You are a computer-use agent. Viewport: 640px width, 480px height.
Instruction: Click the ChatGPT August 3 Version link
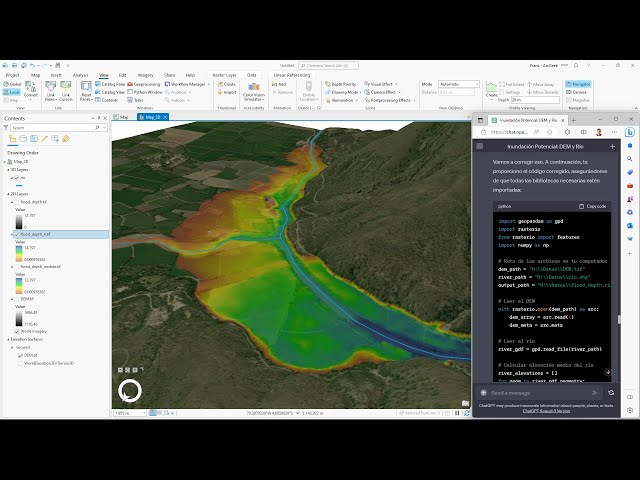tap(546, 411)
